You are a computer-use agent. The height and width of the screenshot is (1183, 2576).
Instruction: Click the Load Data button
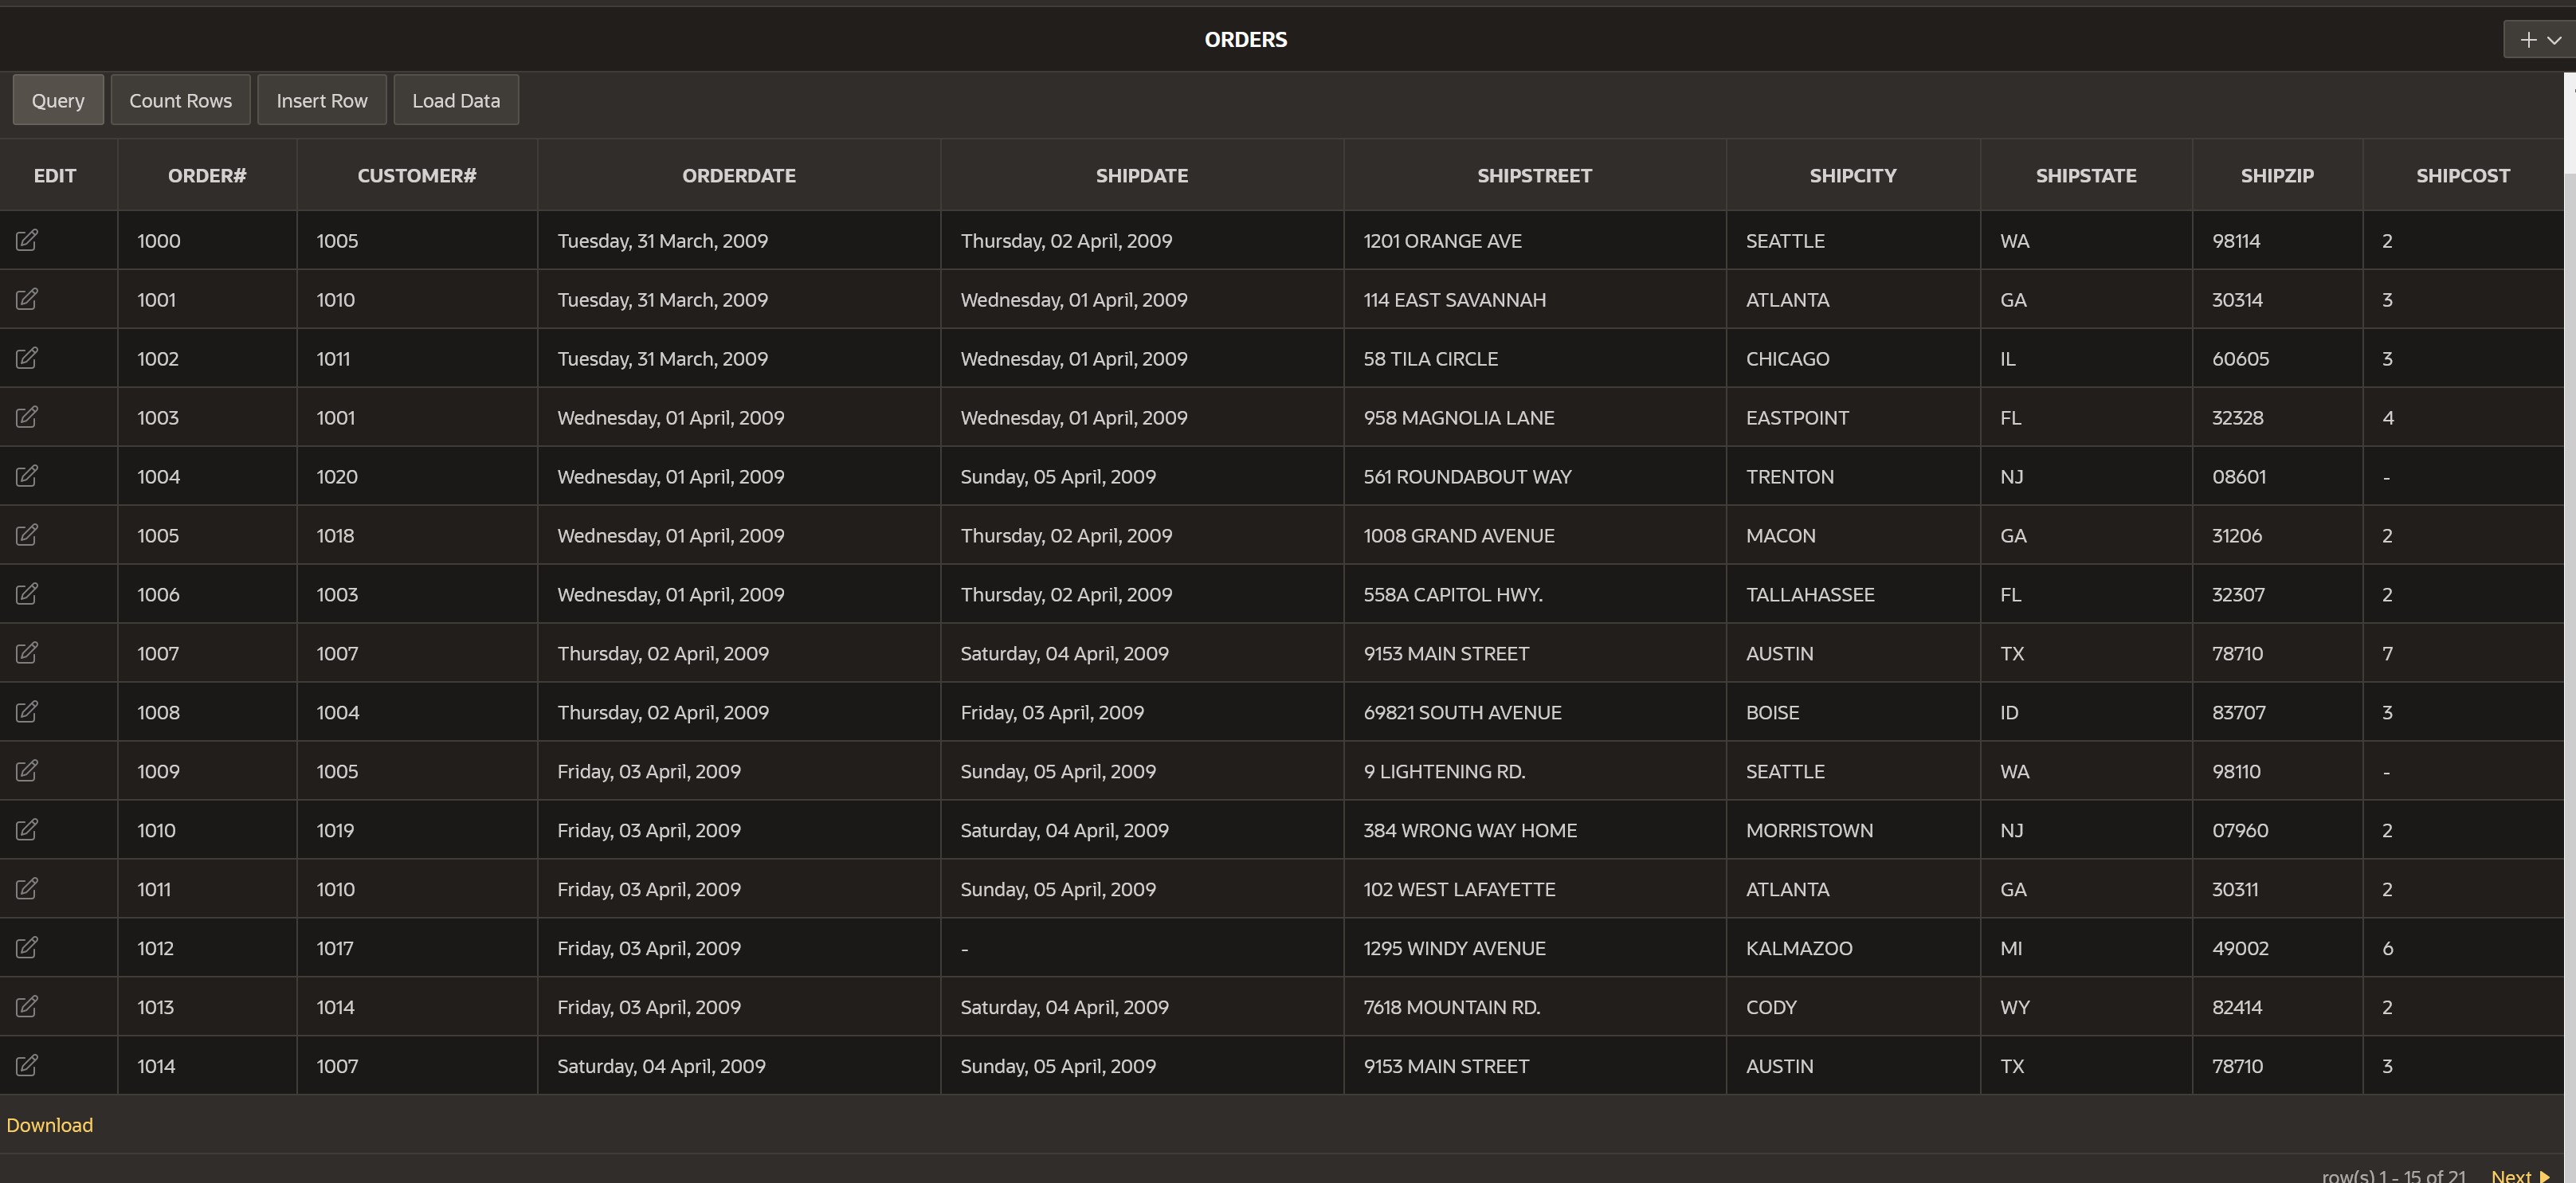456,100
